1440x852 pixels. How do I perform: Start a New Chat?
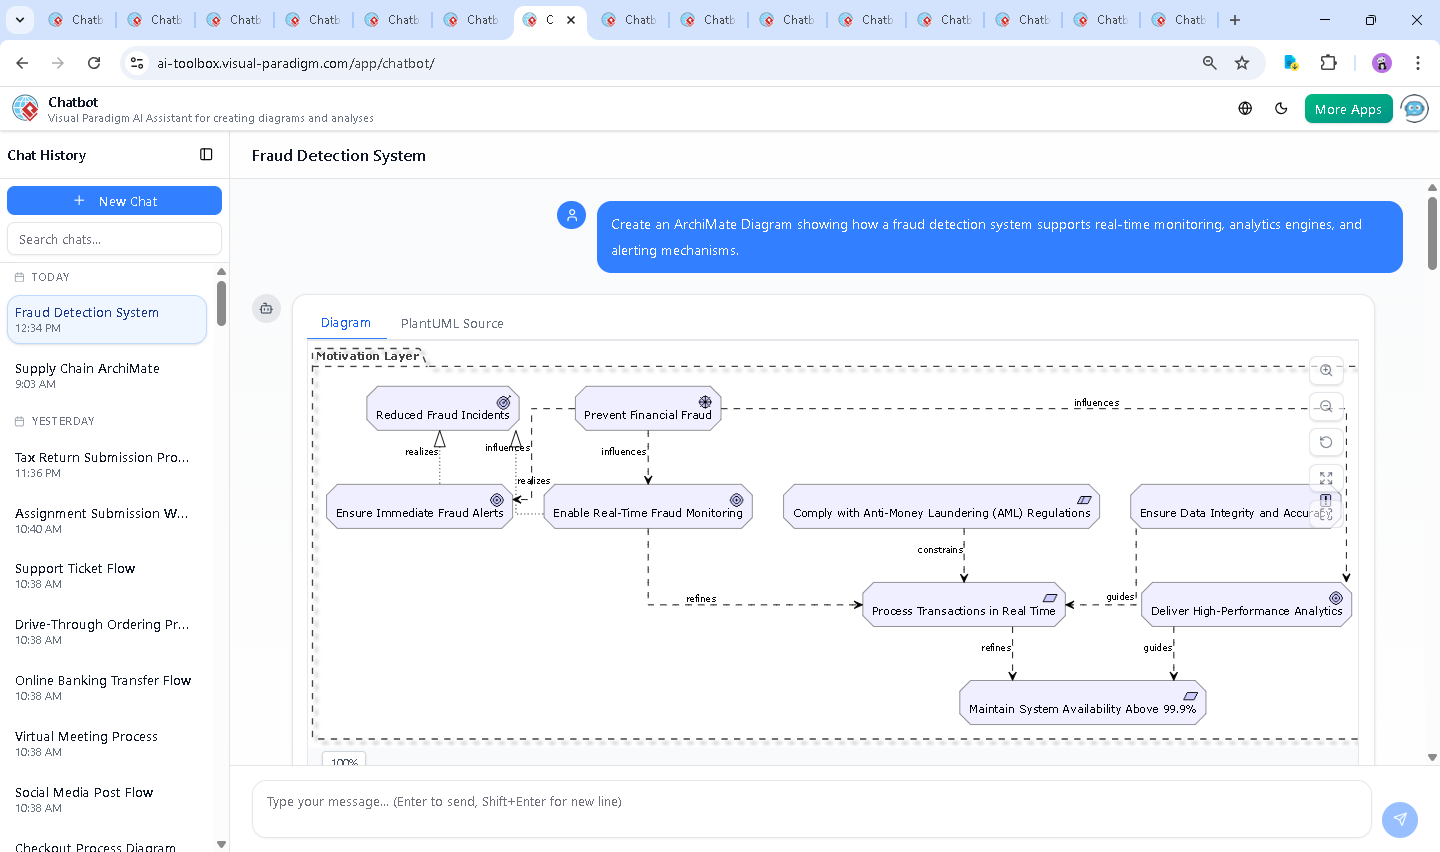[114, 200]
